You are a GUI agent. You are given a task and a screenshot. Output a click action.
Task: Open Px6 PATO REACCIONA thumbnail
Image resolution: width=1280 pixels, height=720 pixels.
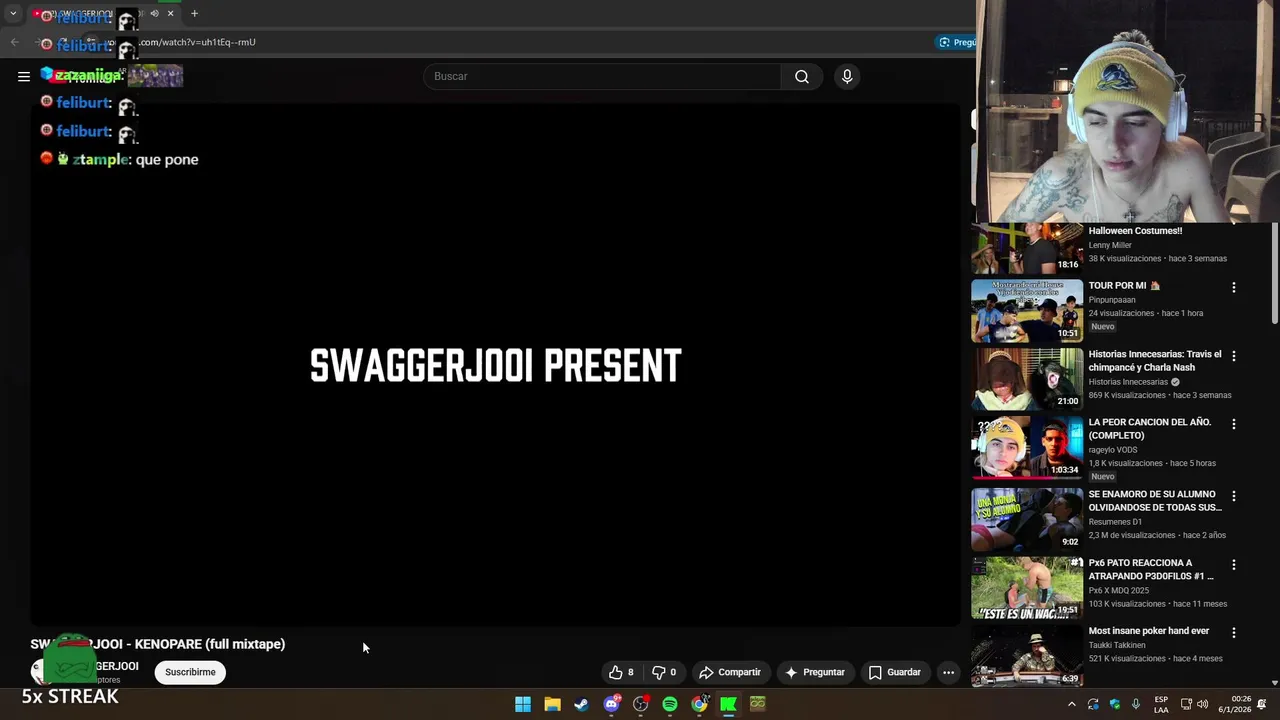tap(1027, 588)
